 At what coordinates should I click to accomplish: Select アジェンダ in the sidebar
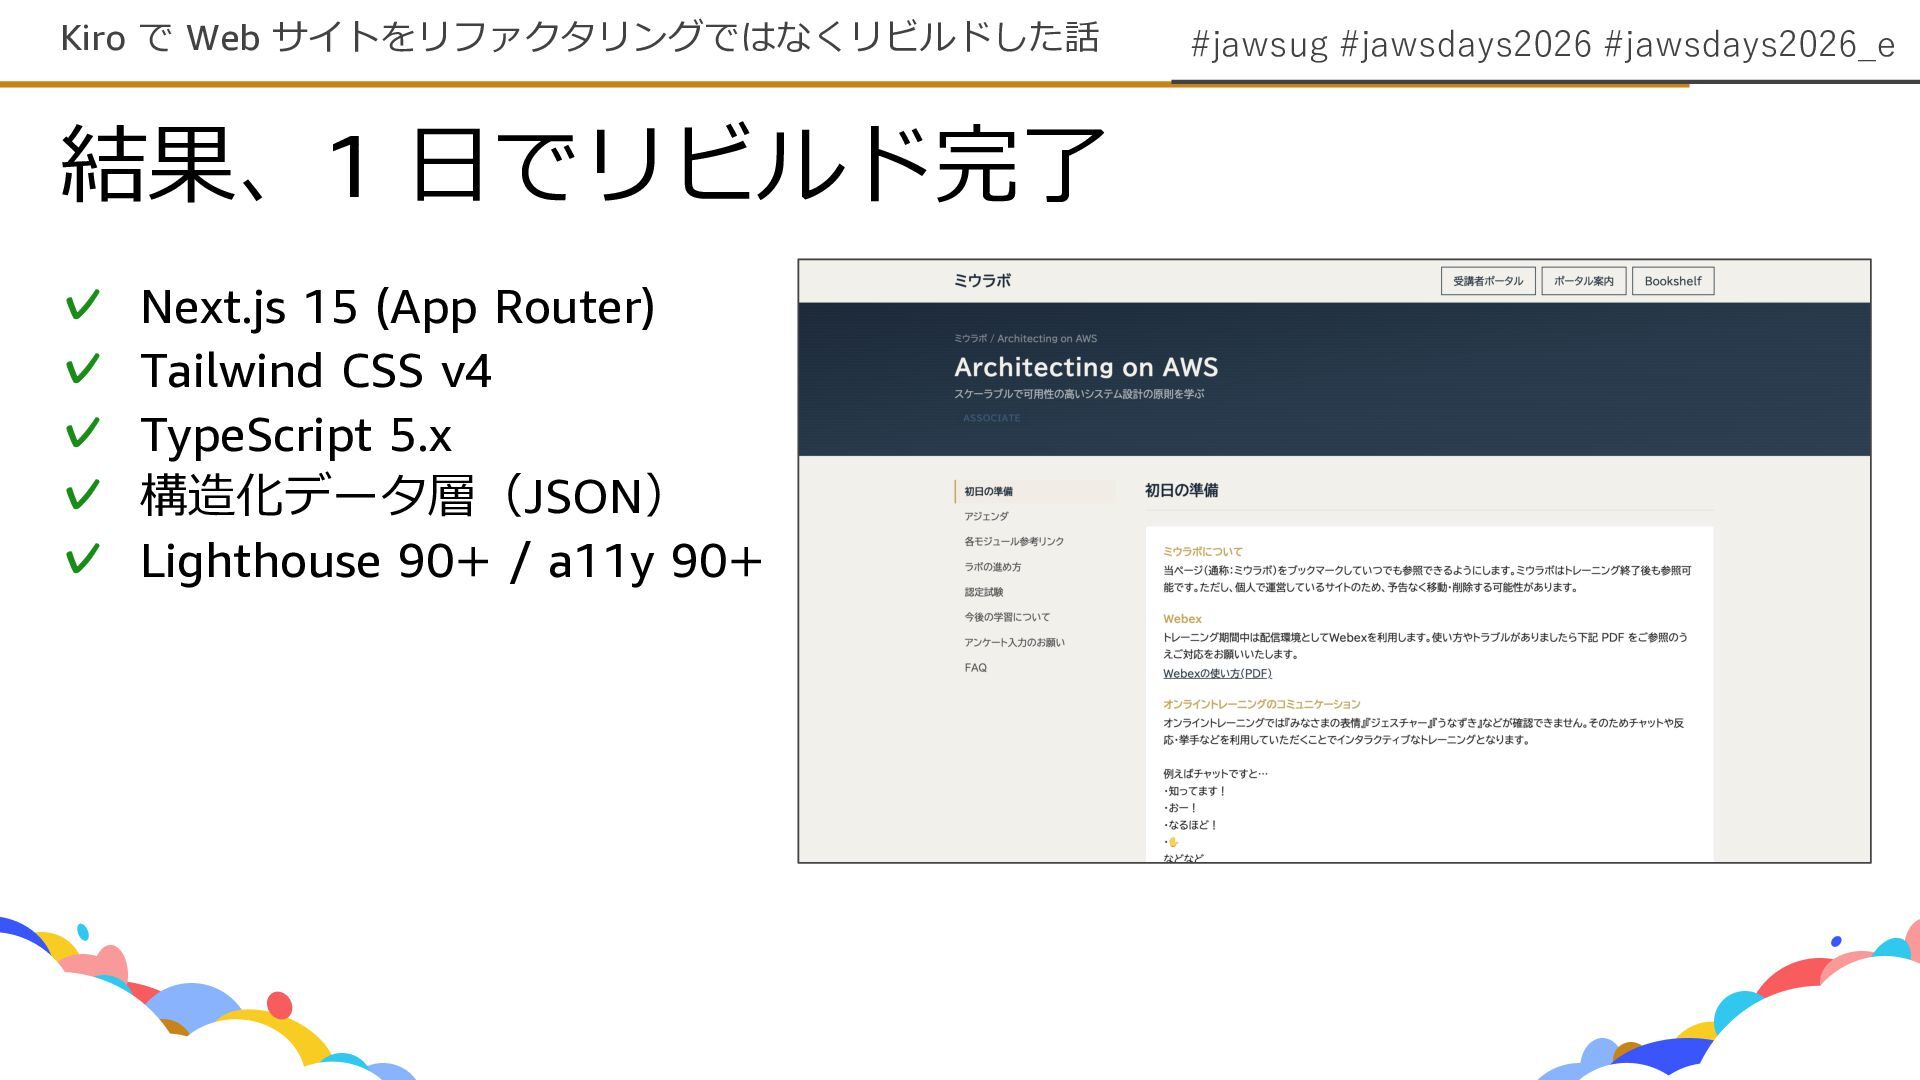click(x=986, y=516)
